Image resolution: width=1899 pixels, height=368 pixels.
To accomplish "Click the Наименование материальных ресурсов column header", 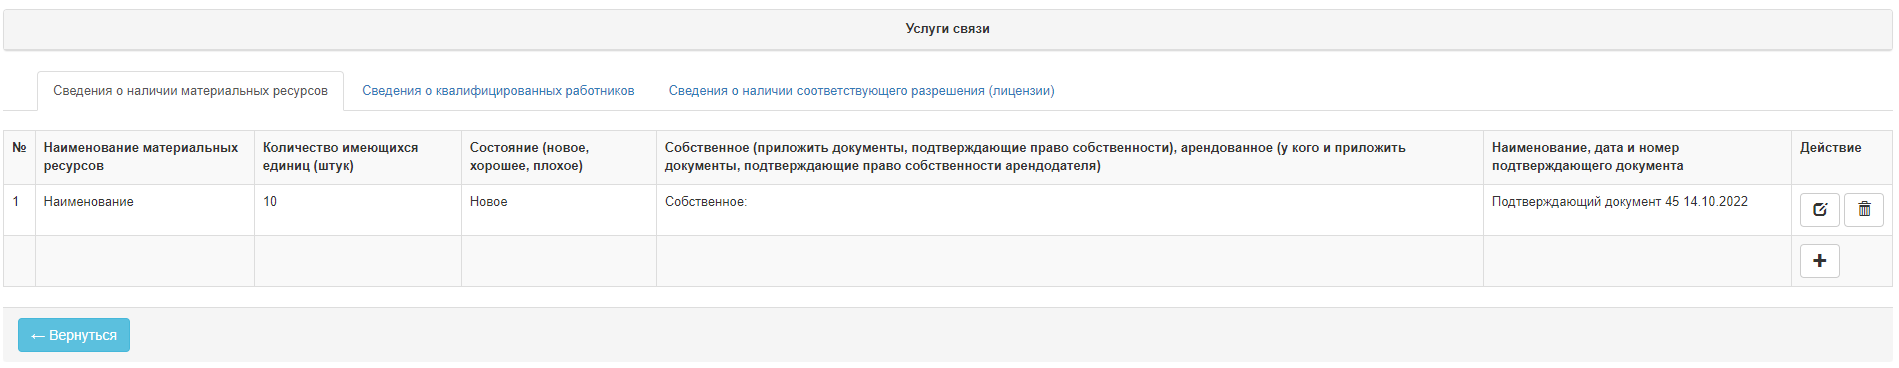I will [145, 157].
